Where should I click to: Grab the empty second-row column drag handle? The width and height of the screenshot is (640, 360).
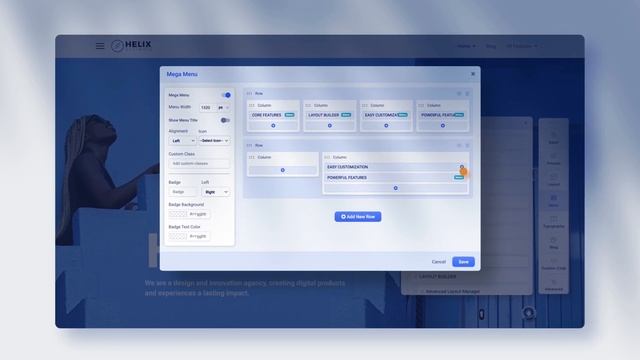252,157
